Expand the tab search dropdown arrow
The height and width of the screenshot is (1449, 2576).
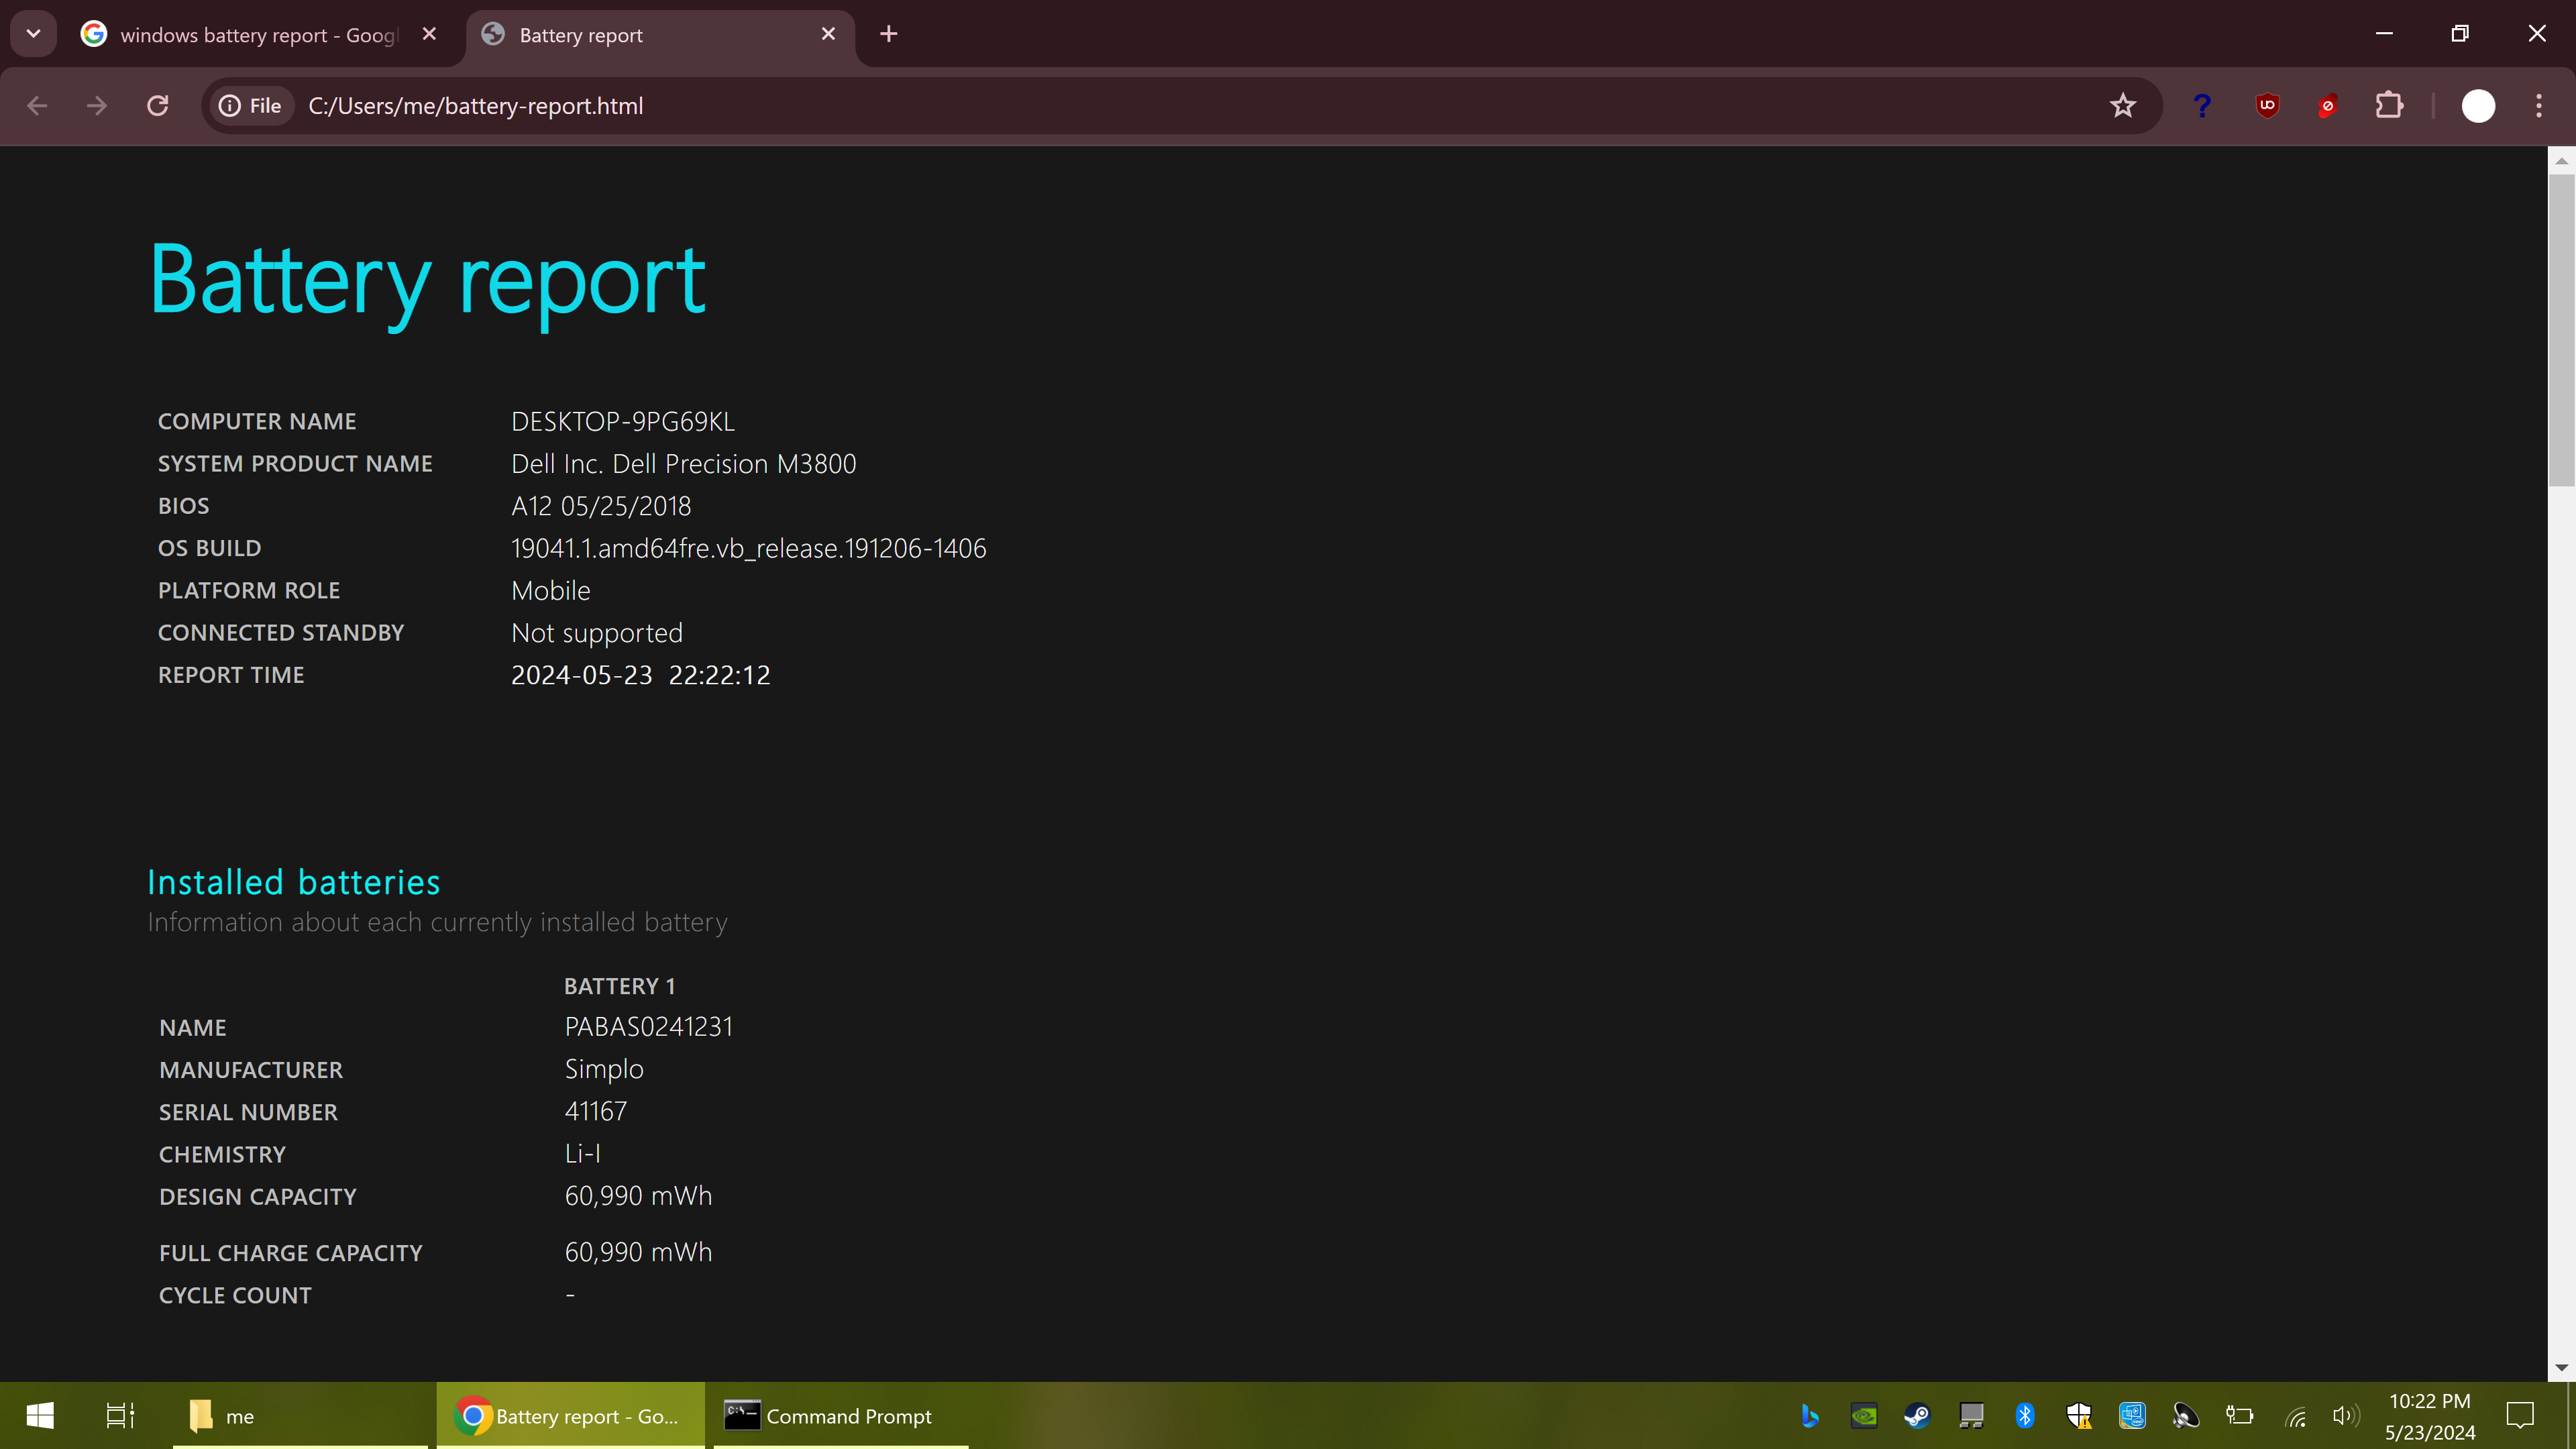coord(33,34)
